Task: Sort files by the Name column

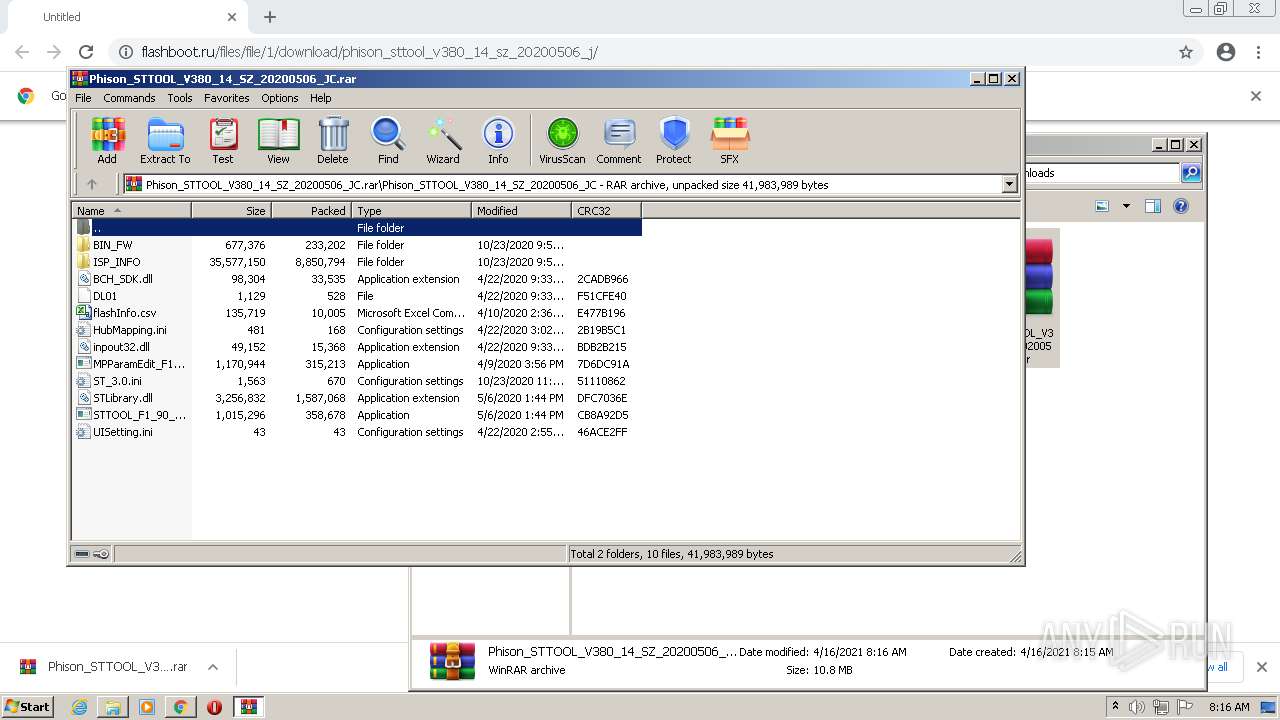Action: tap(131, 210)
